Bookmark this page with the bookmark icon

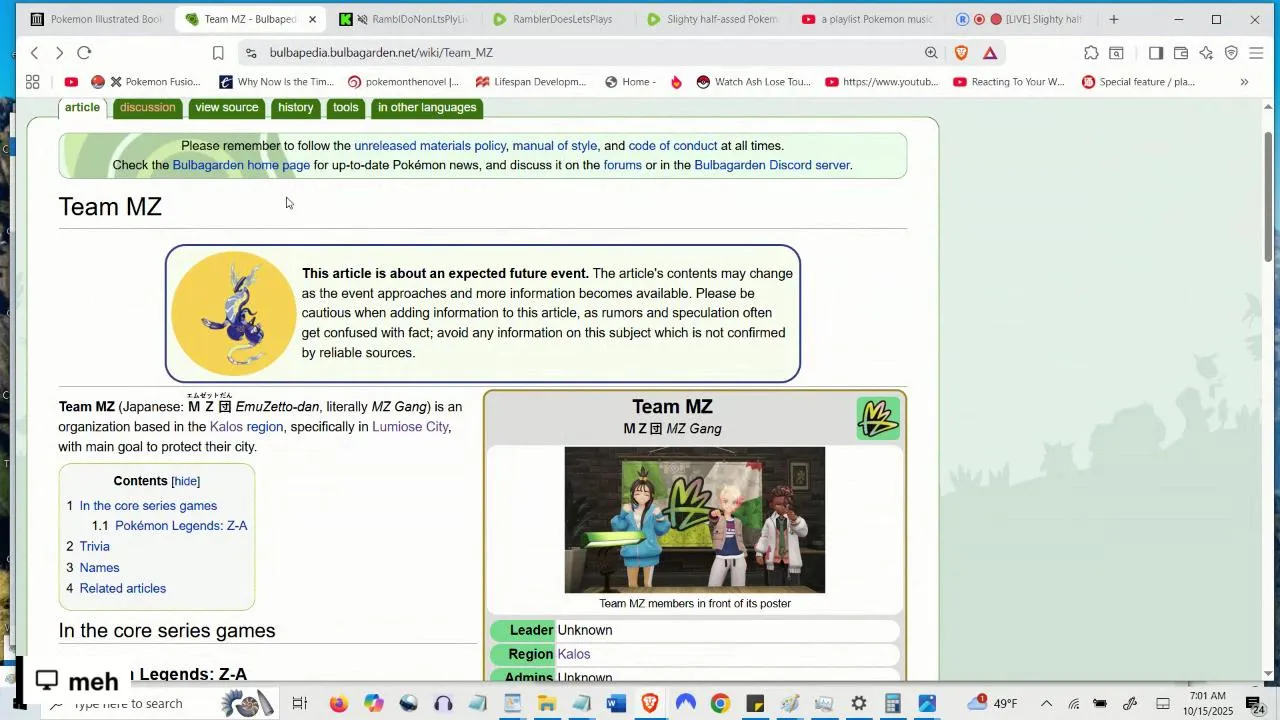point(218,53)
